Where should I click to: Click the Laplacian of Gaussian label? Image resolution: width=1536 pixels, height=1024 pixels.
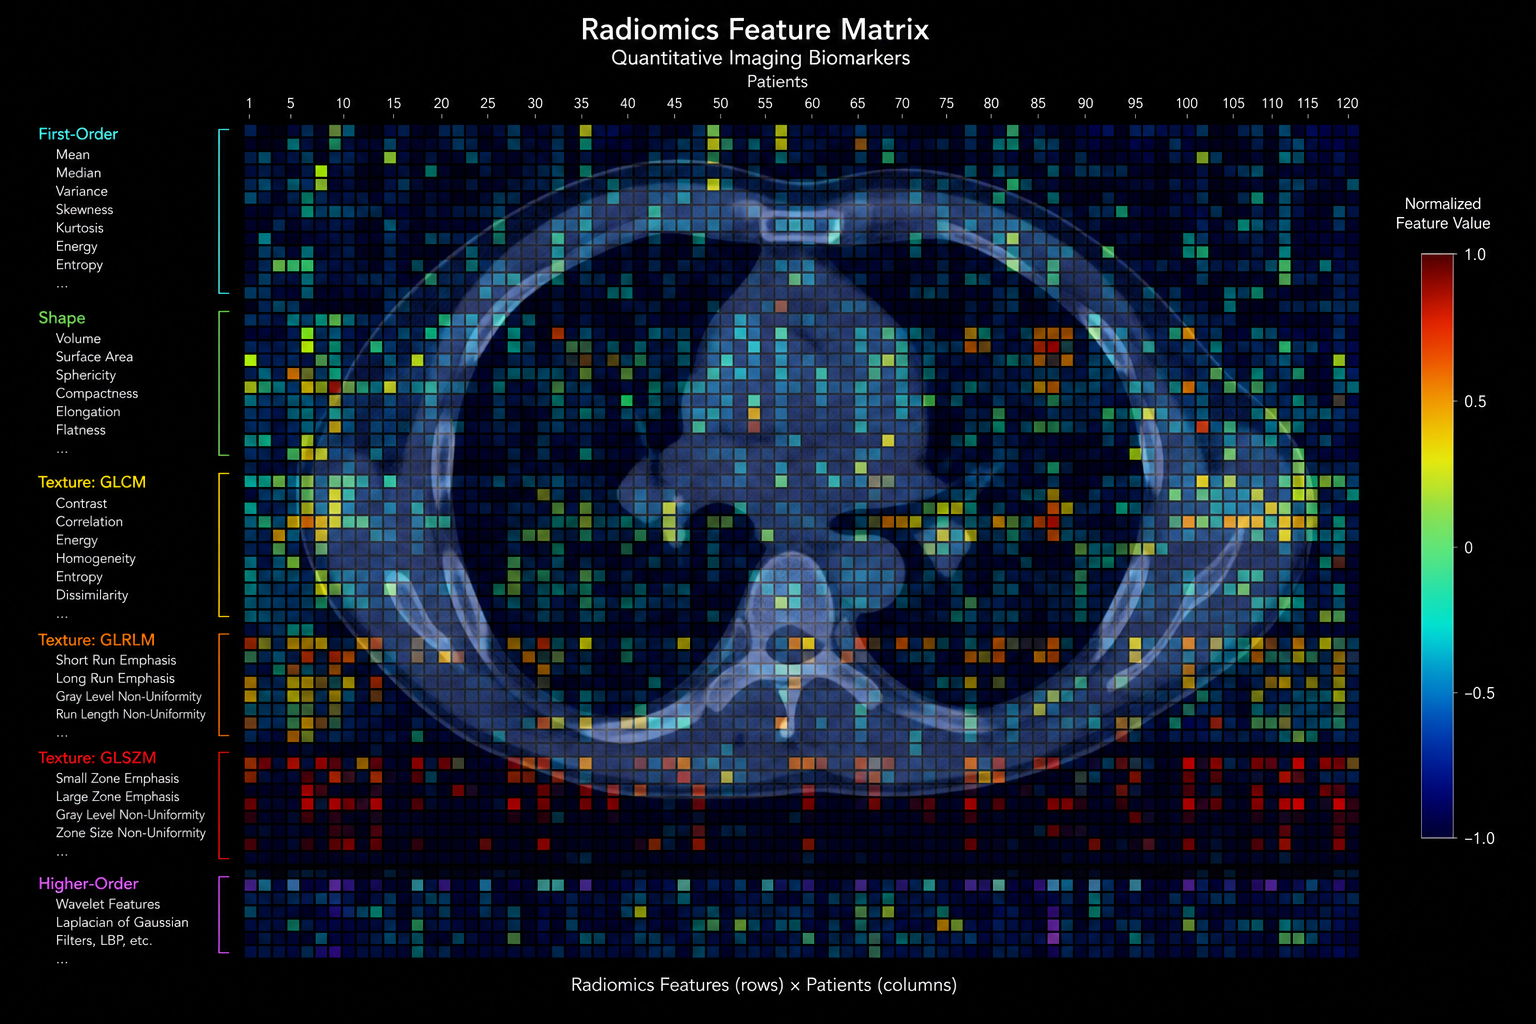point(122,923)
